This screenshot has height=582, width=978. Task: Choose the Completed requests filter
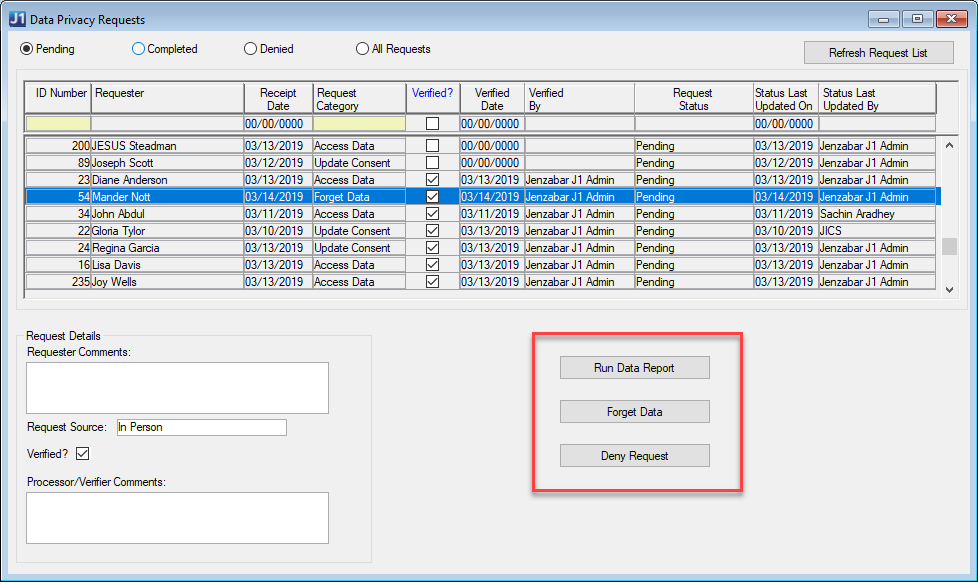139,49
